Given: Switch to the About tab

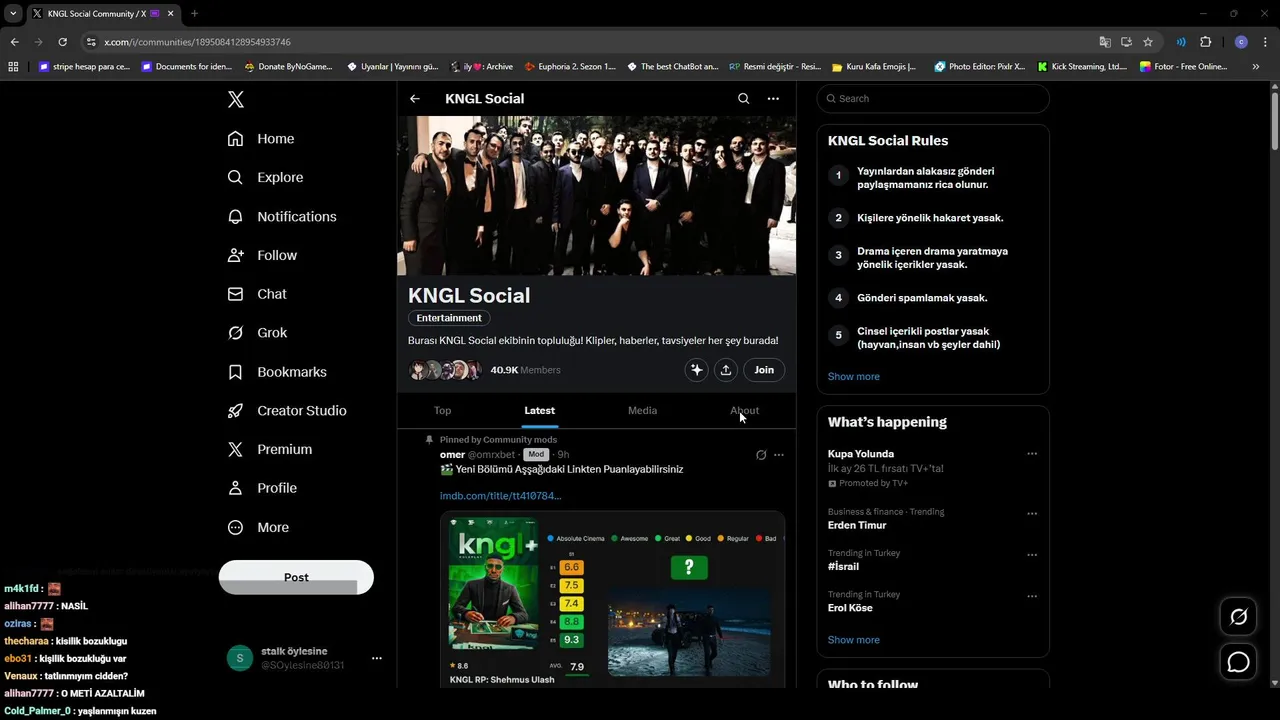Looking at the screenshot, I should click(744, 410).
